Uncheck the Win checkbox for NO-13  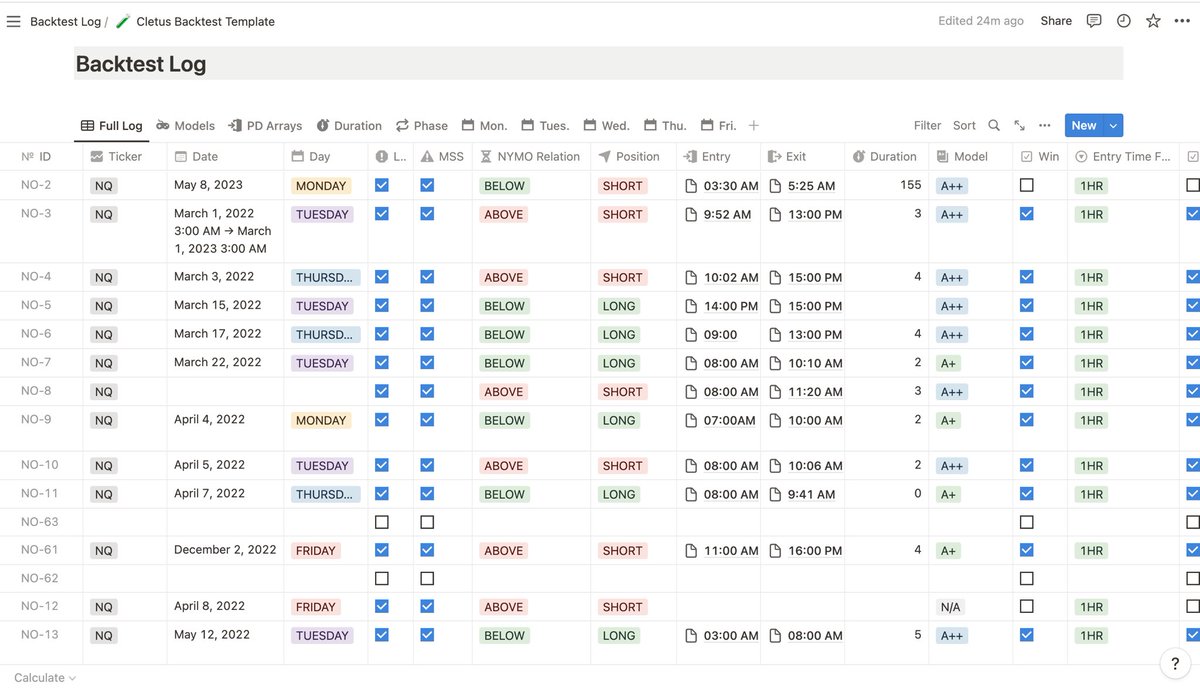[x=1027, y=635]
